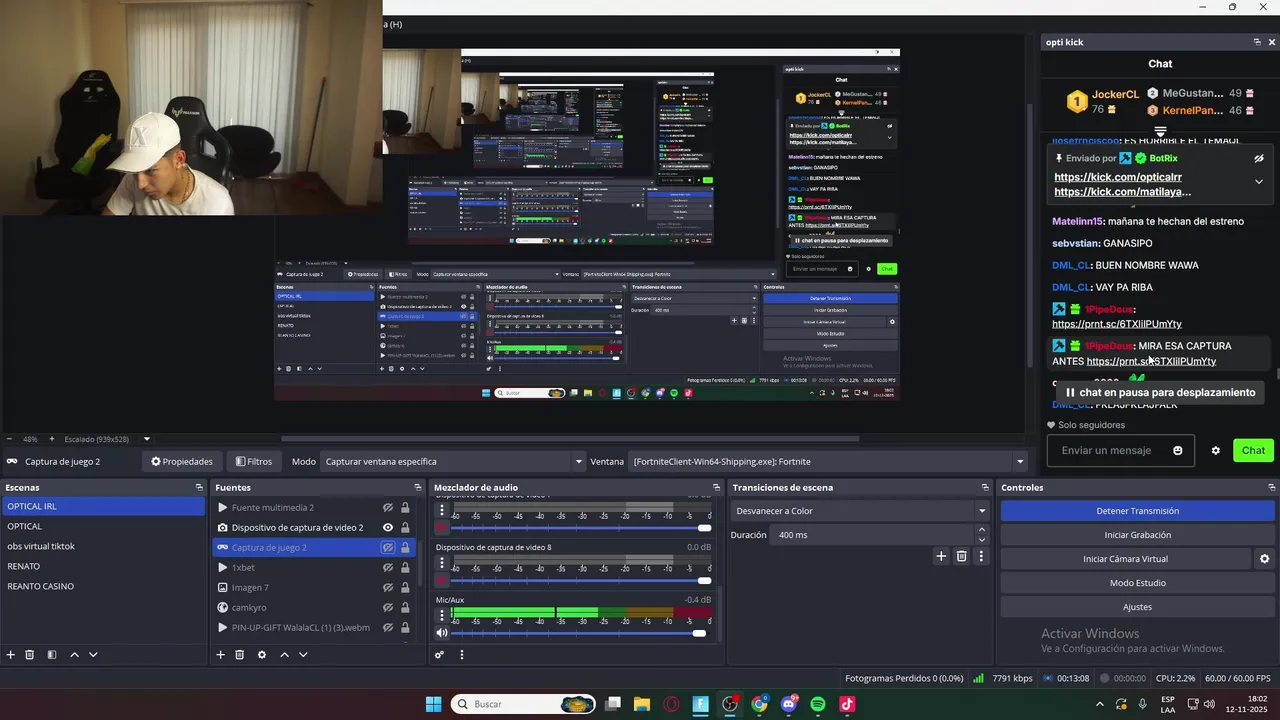The image size is (1280, 720).
Task: Increase the transition Duración value
Action: 981,530
